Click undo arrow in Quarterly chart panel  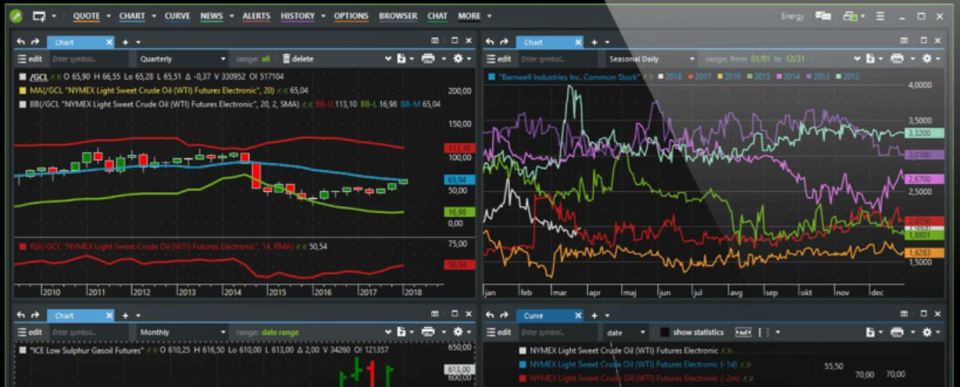tap(21, 42)
